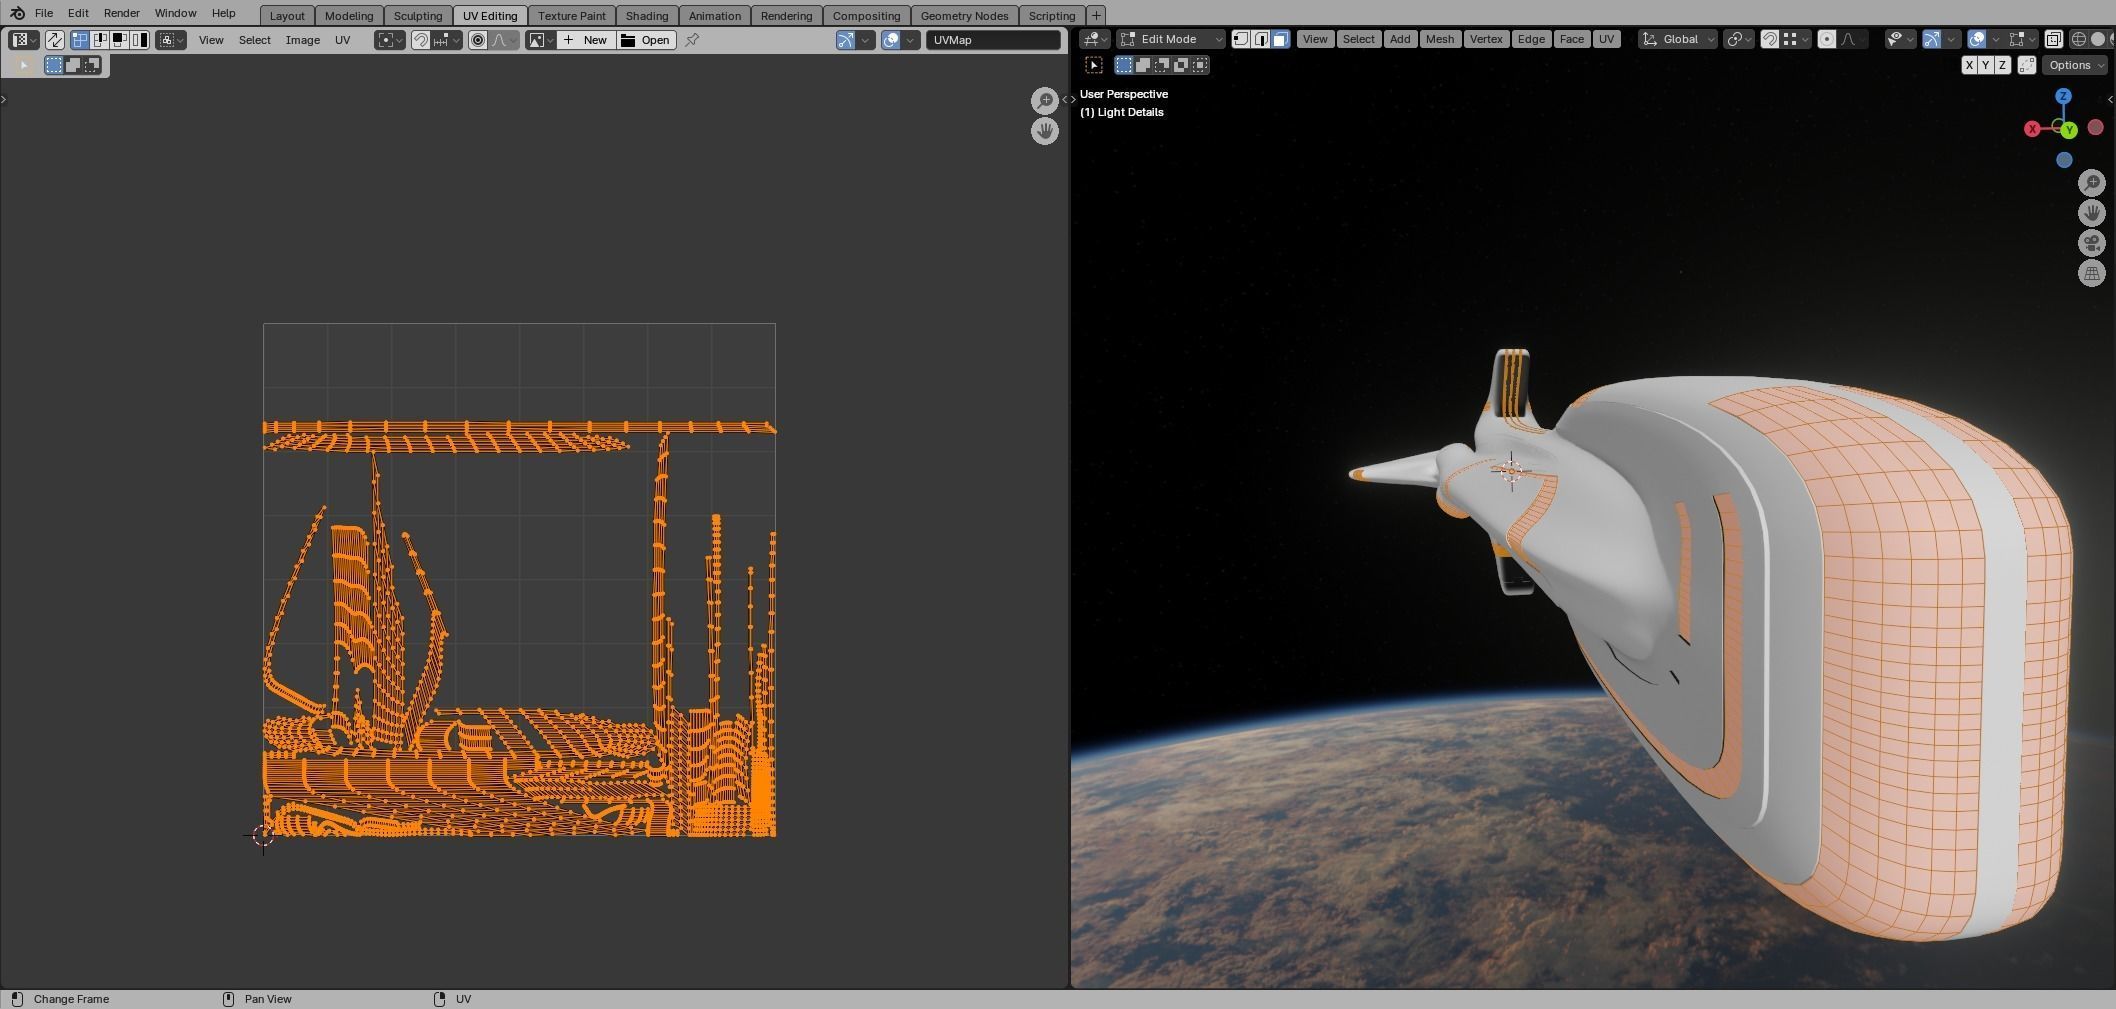This screenshot has height=1009, width=2116.
Task: Switch to Texture Paint workspace tab
Action: click(572, 16)
